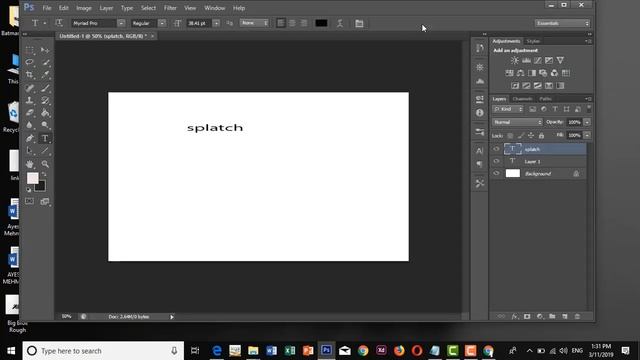Align text left
The width and height of the screenshot is (640, 360).
click(281, 23)
